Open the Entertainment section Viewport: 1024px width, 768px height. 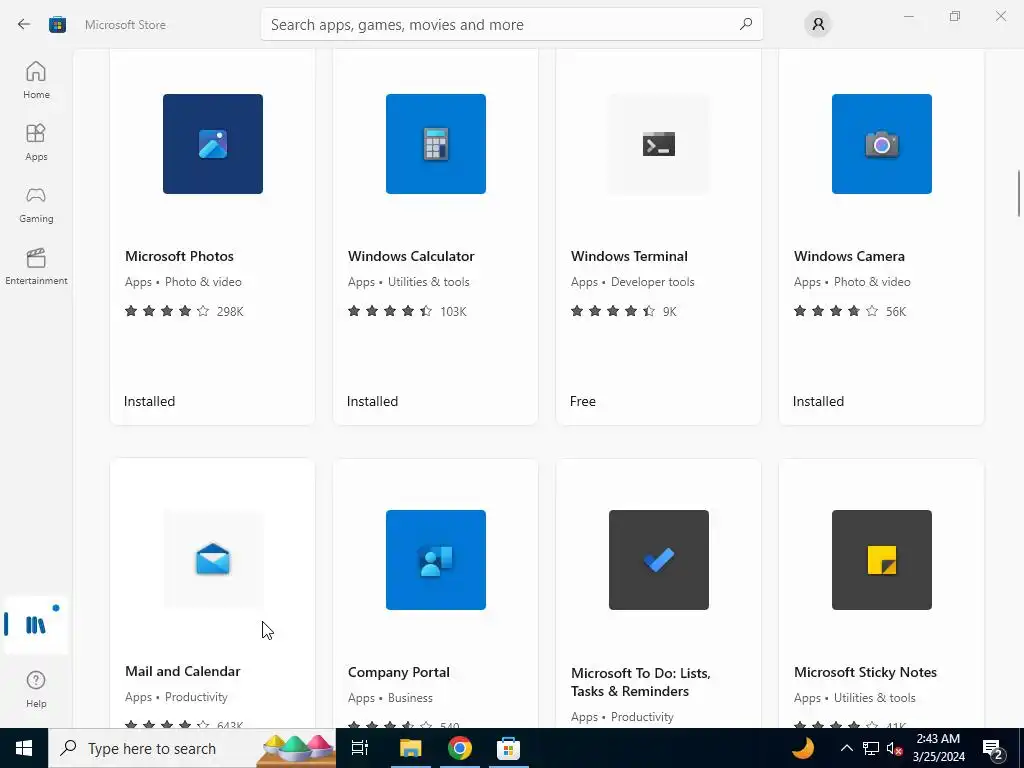(x=36, y=266)
